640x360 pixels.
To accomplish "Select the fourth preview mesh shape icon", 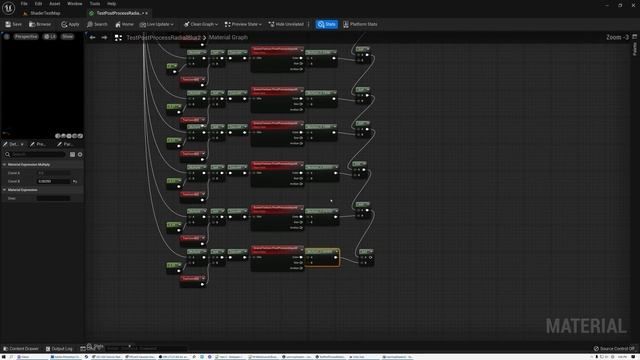I will [75, 136].
